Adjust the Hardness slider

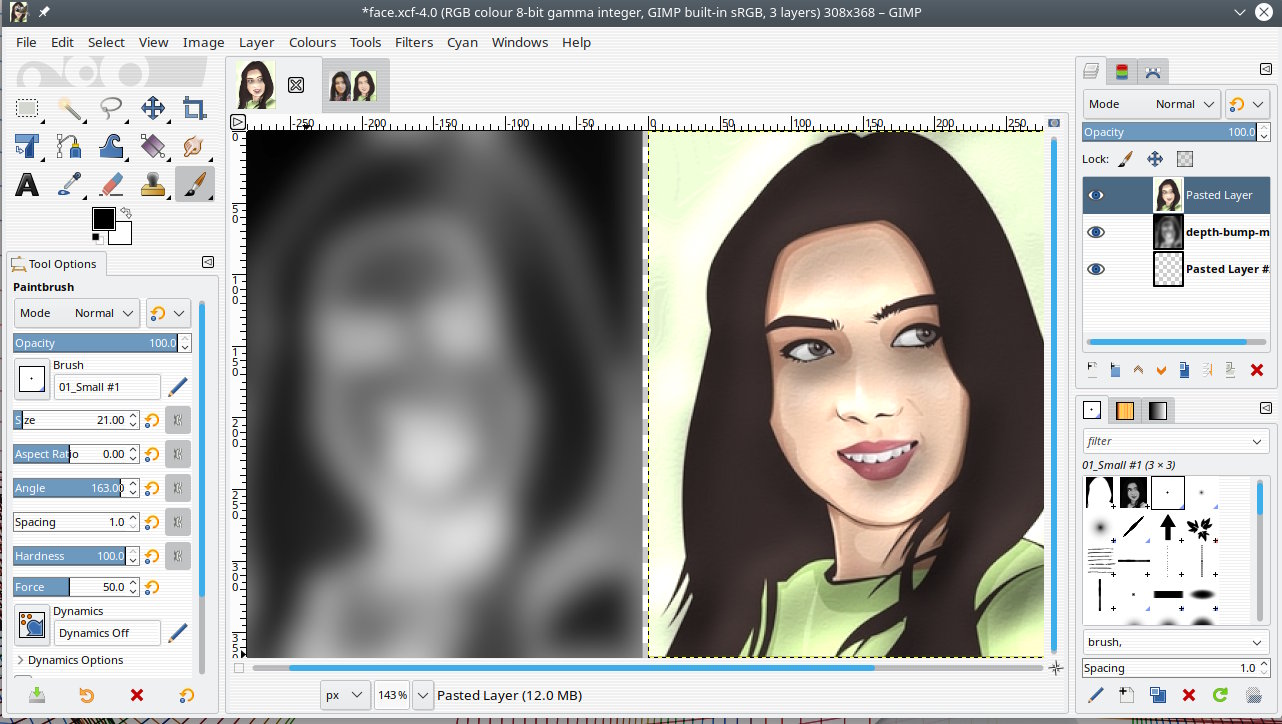pyautogui.click(x=70, y=556)
